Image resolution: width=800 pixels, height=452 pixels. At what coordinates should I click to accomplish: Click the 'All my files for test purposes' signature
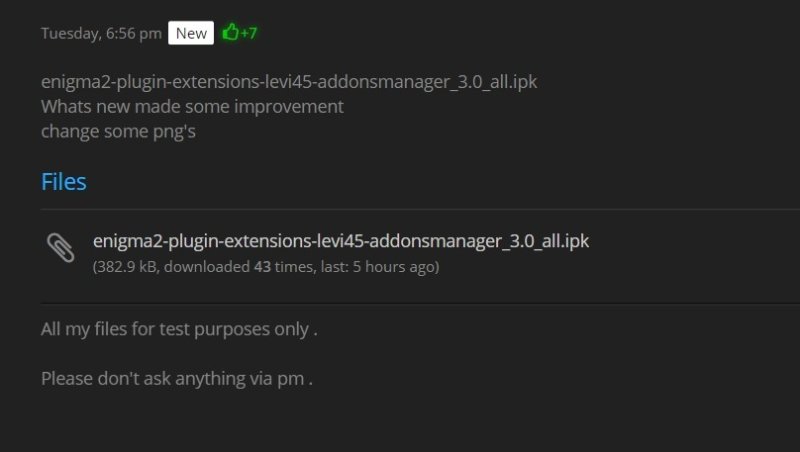(179, 329)
